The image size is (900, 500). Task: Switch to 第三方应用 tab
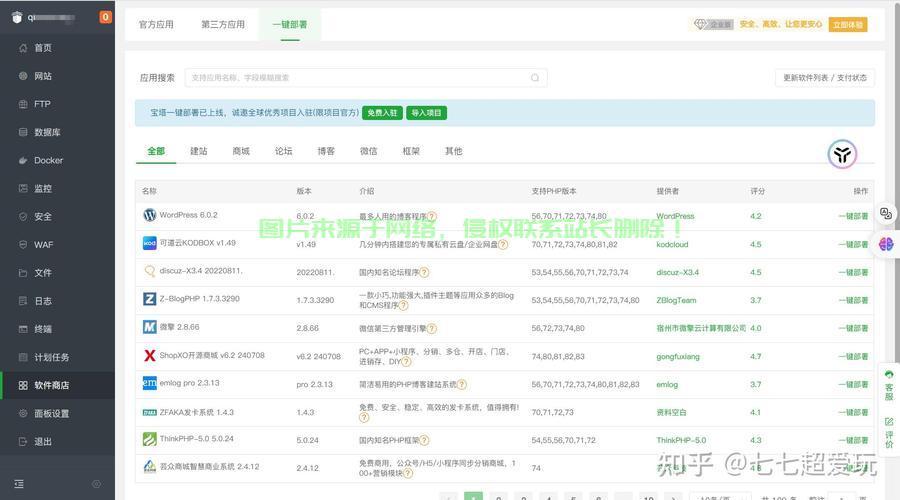(223, 25)
